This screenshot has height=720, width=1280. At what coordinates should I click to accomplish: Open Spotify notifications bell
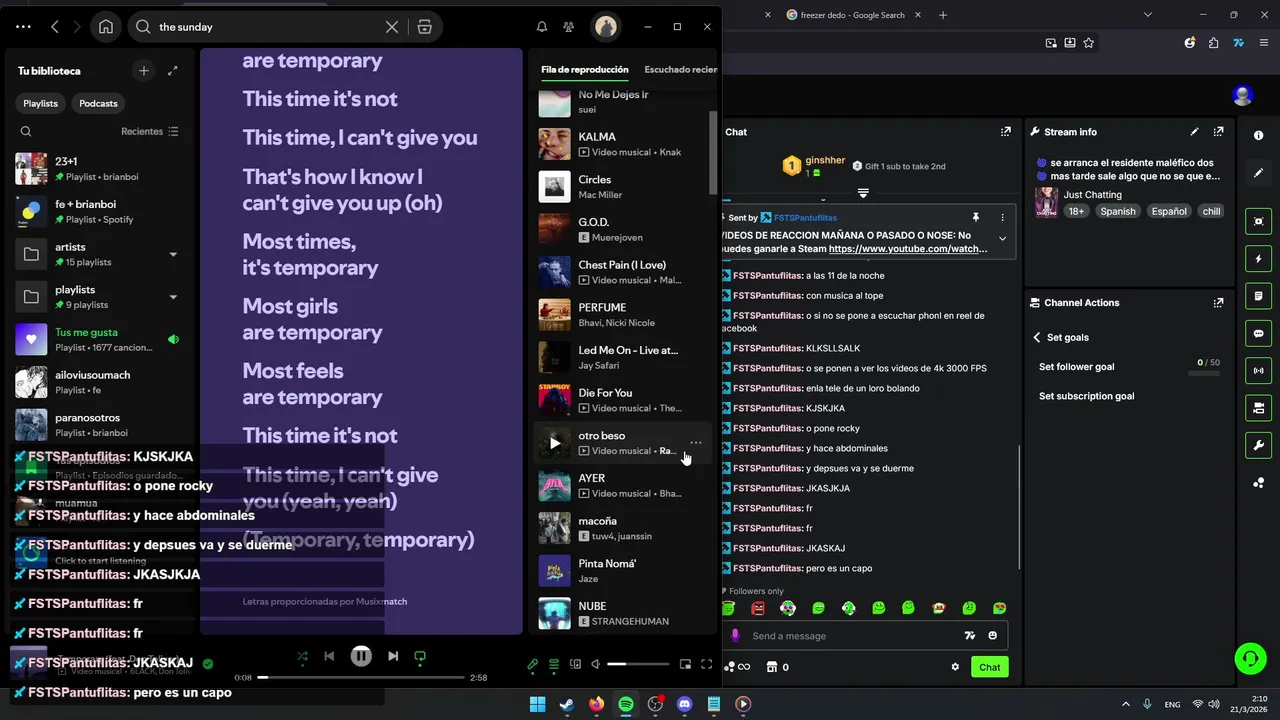542,27
